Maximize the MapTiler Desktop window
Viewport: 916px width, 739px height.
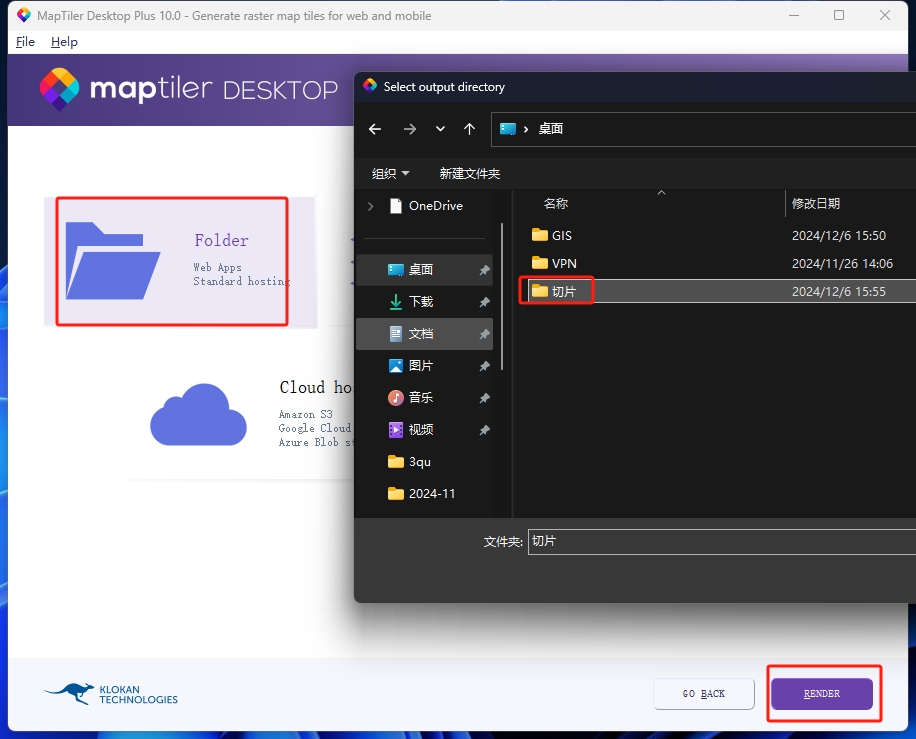(x=839, y=15)
